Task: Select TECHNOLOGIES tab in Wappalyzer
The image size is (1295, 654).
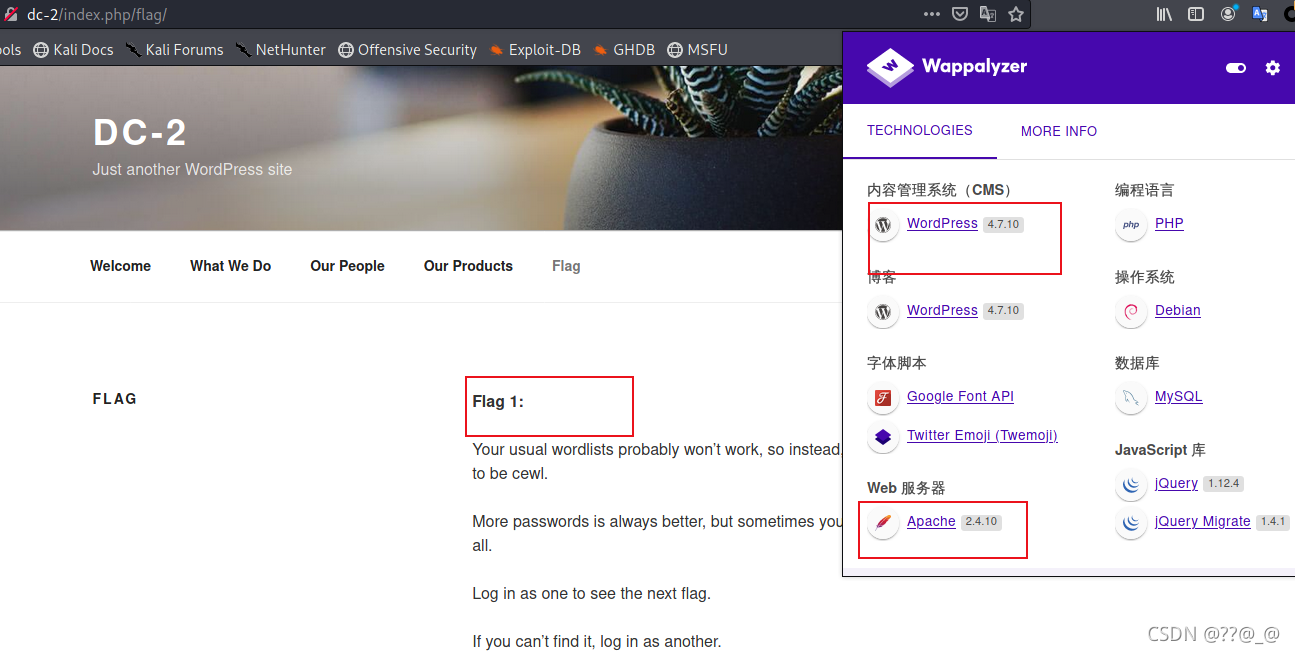Action: [x=920, y=130]
